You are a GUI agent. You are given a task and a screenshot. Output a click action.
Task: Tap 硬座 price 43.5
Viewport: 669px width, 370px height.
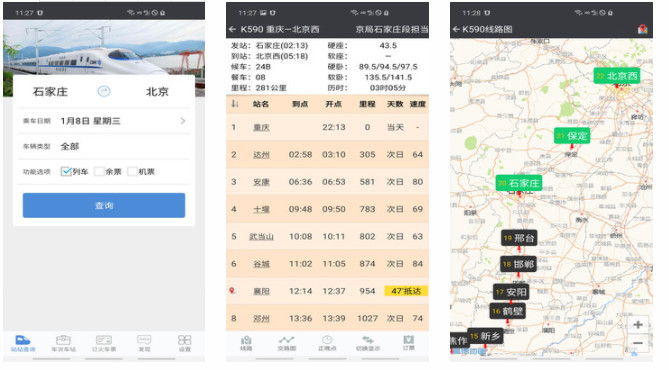388,45
